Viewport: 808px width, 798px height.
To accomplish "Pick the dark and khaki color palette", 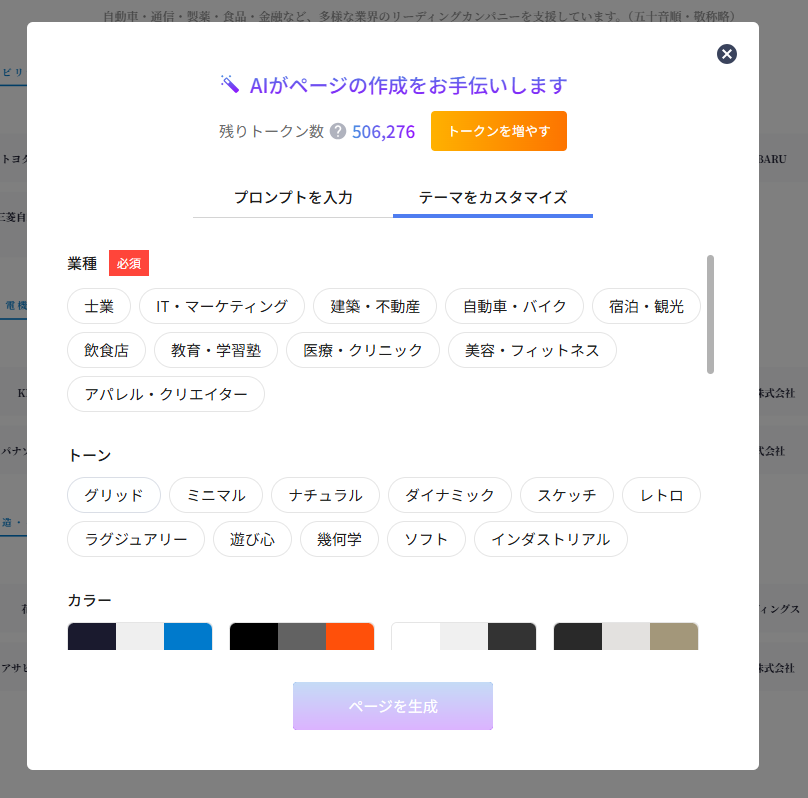I will [626, 636].
